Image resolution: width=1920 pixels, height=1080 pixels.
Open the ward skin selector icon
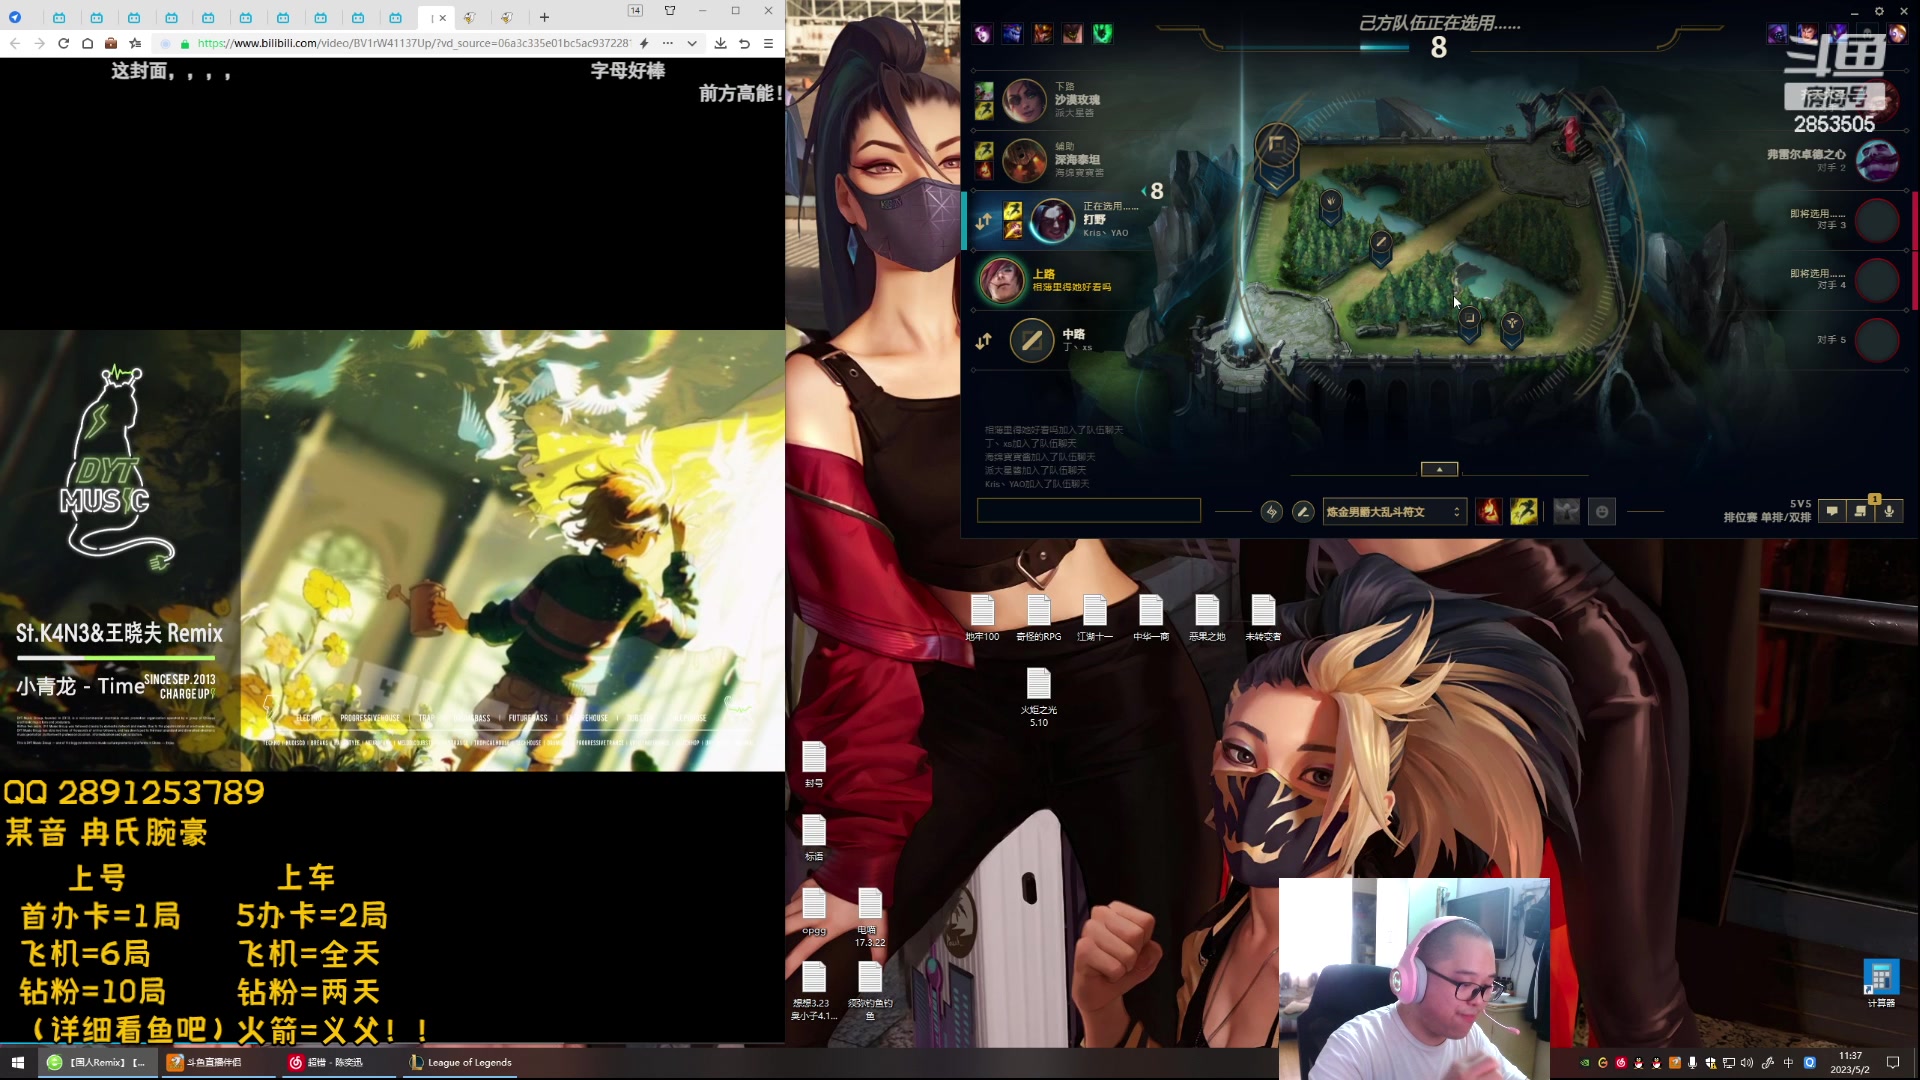pos(1566,512)
